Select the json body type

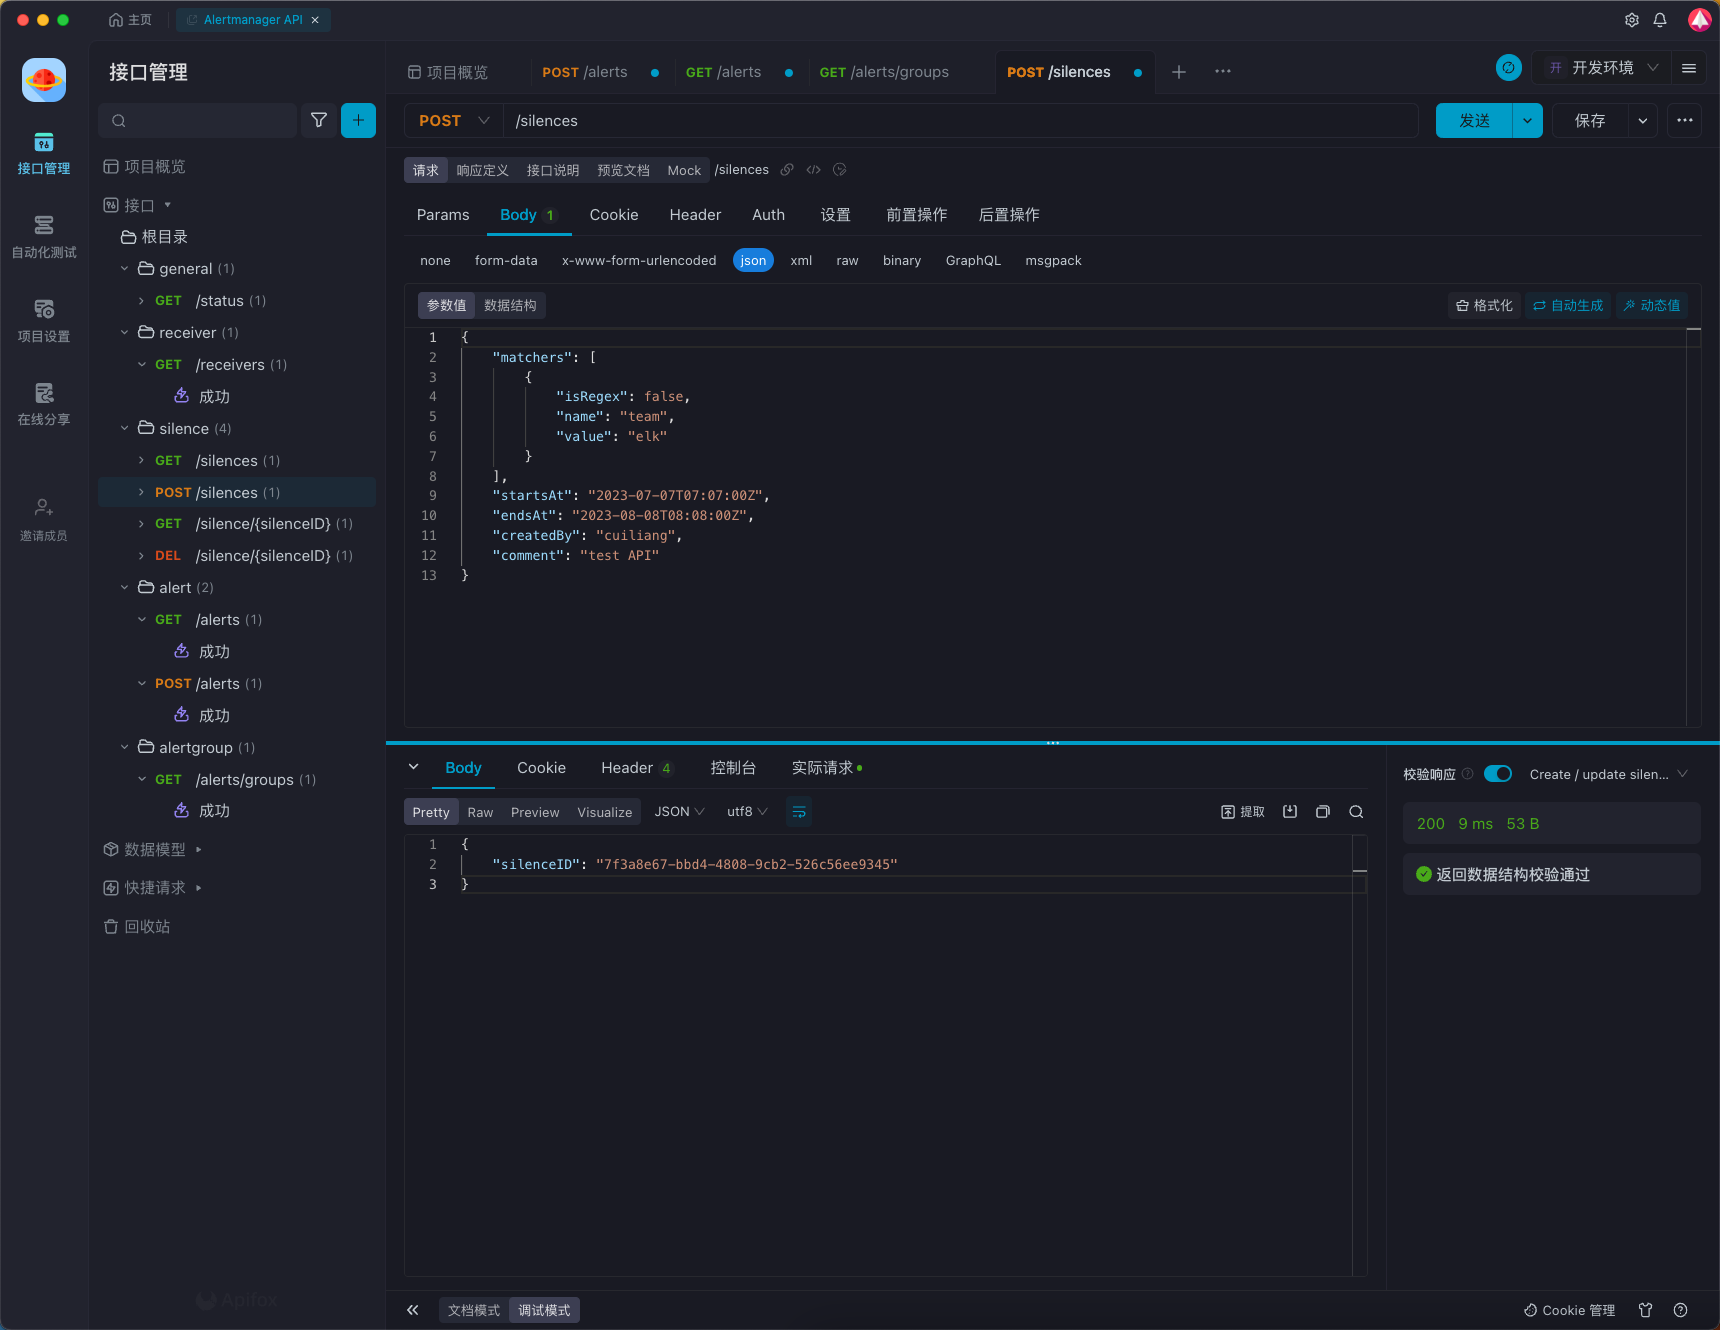click(x=753, y=260)
